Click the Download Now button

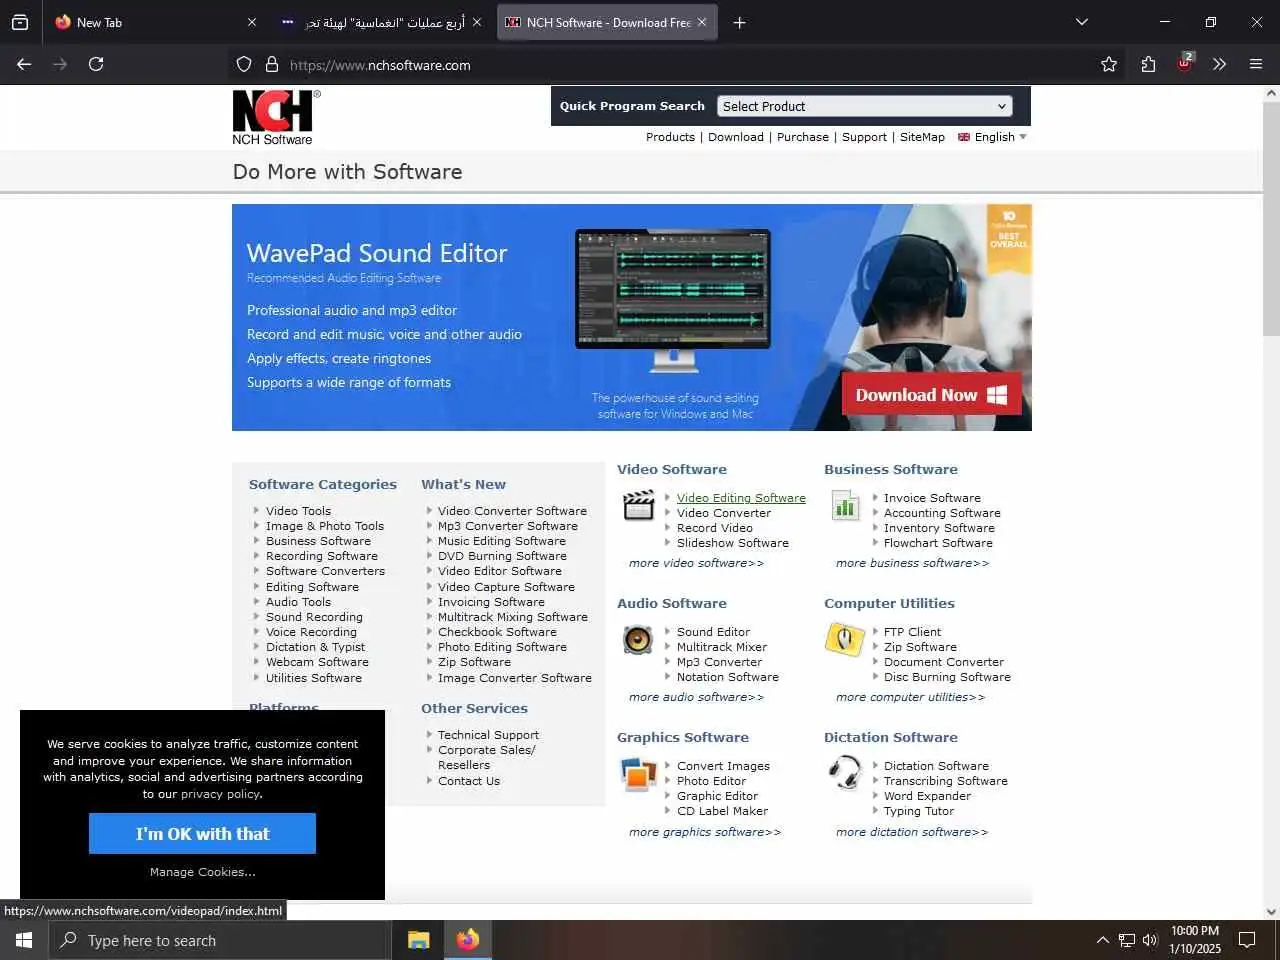931,394
